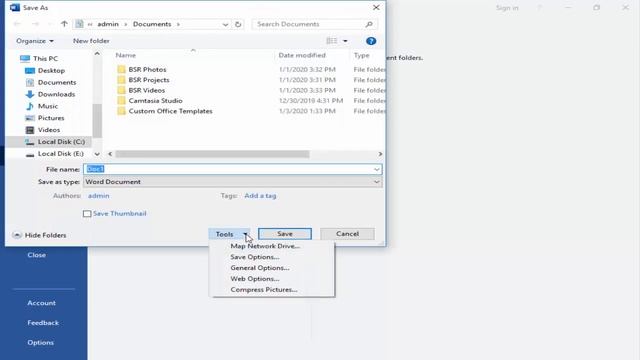Close the Save As dialog
Viewport: 640px width, 360px height.
[376, 8]
